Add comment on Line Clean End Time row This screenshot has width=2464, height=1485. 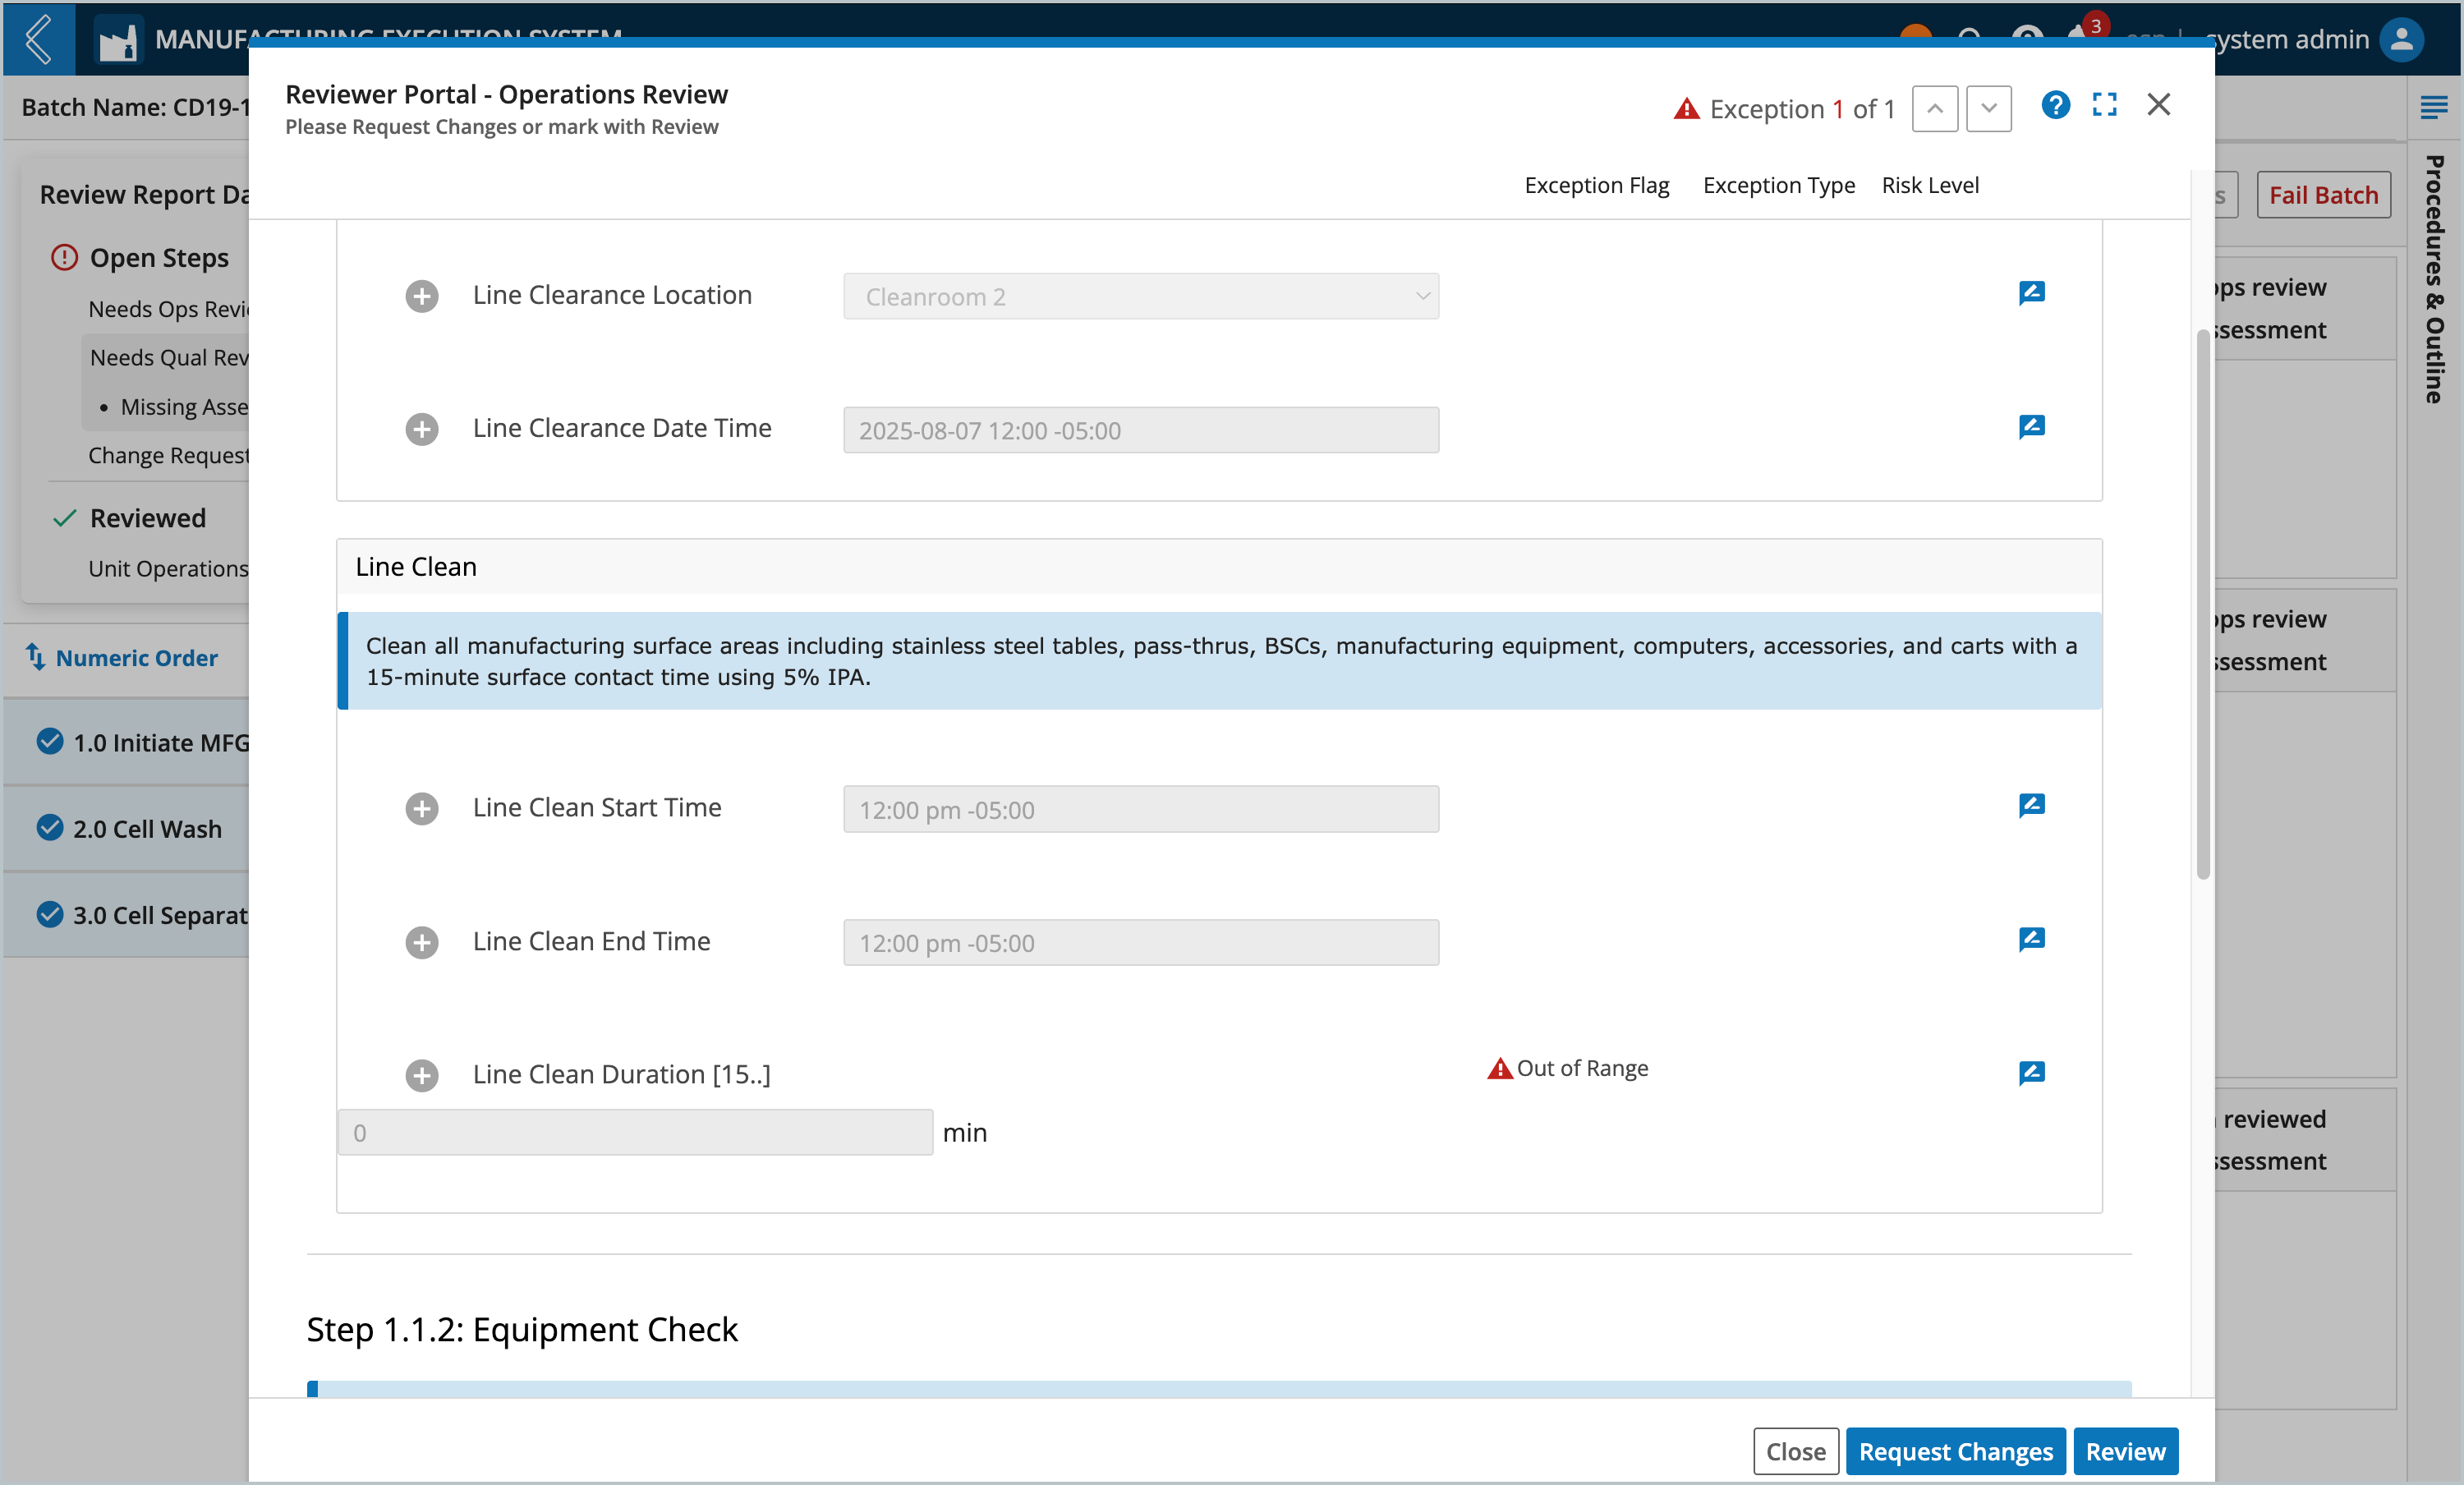2032,939
